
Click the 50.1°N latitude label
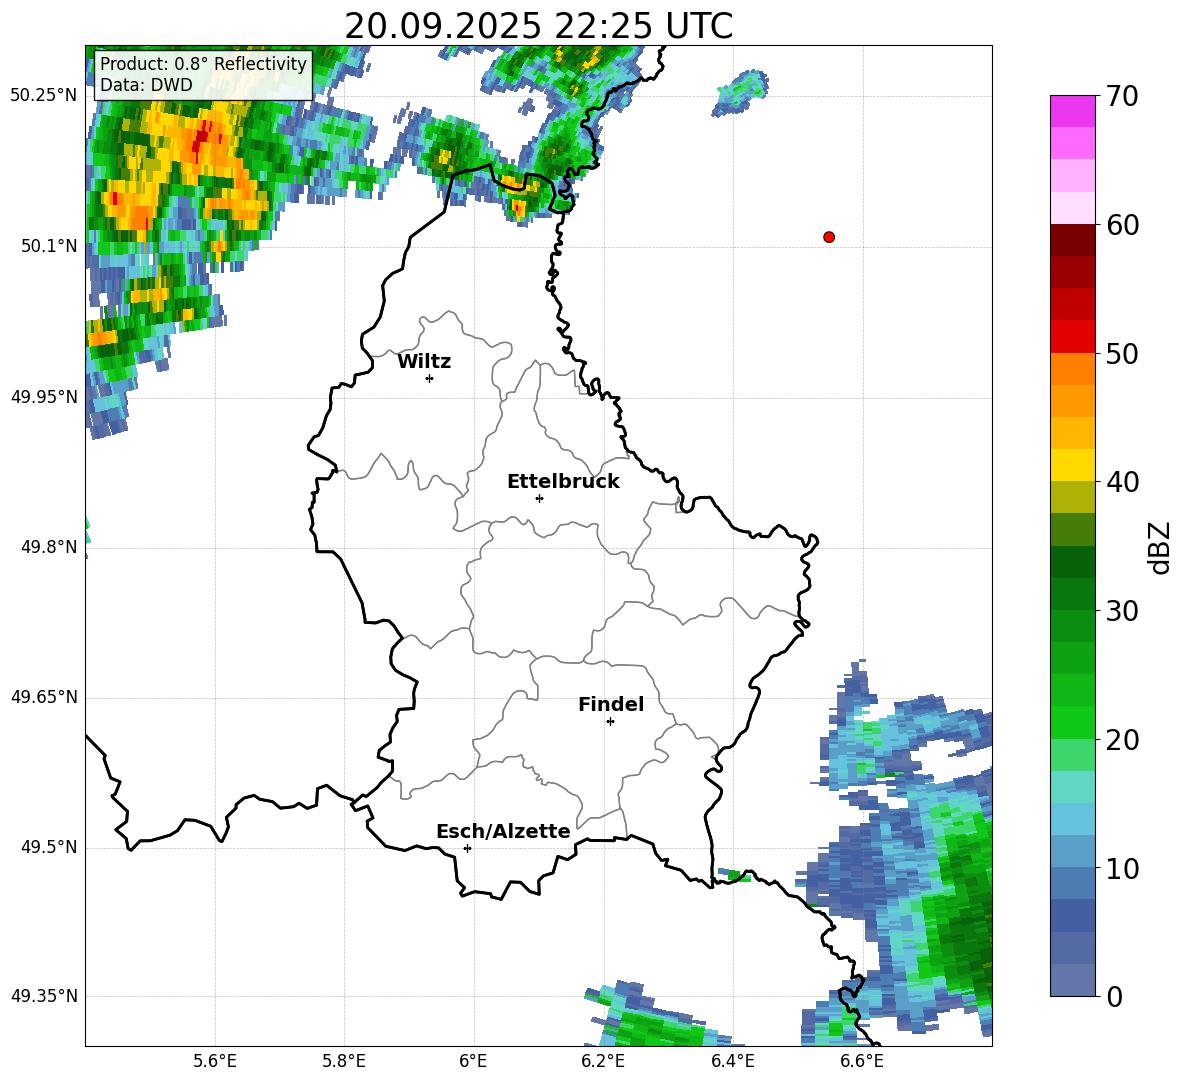point(49,246)
